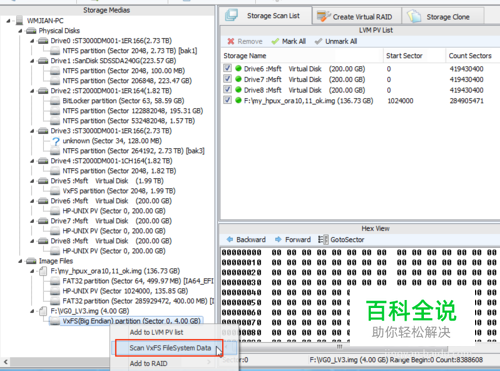Collapse the Image Files node
Screen dimensions: 500x371
coord(20,261)
